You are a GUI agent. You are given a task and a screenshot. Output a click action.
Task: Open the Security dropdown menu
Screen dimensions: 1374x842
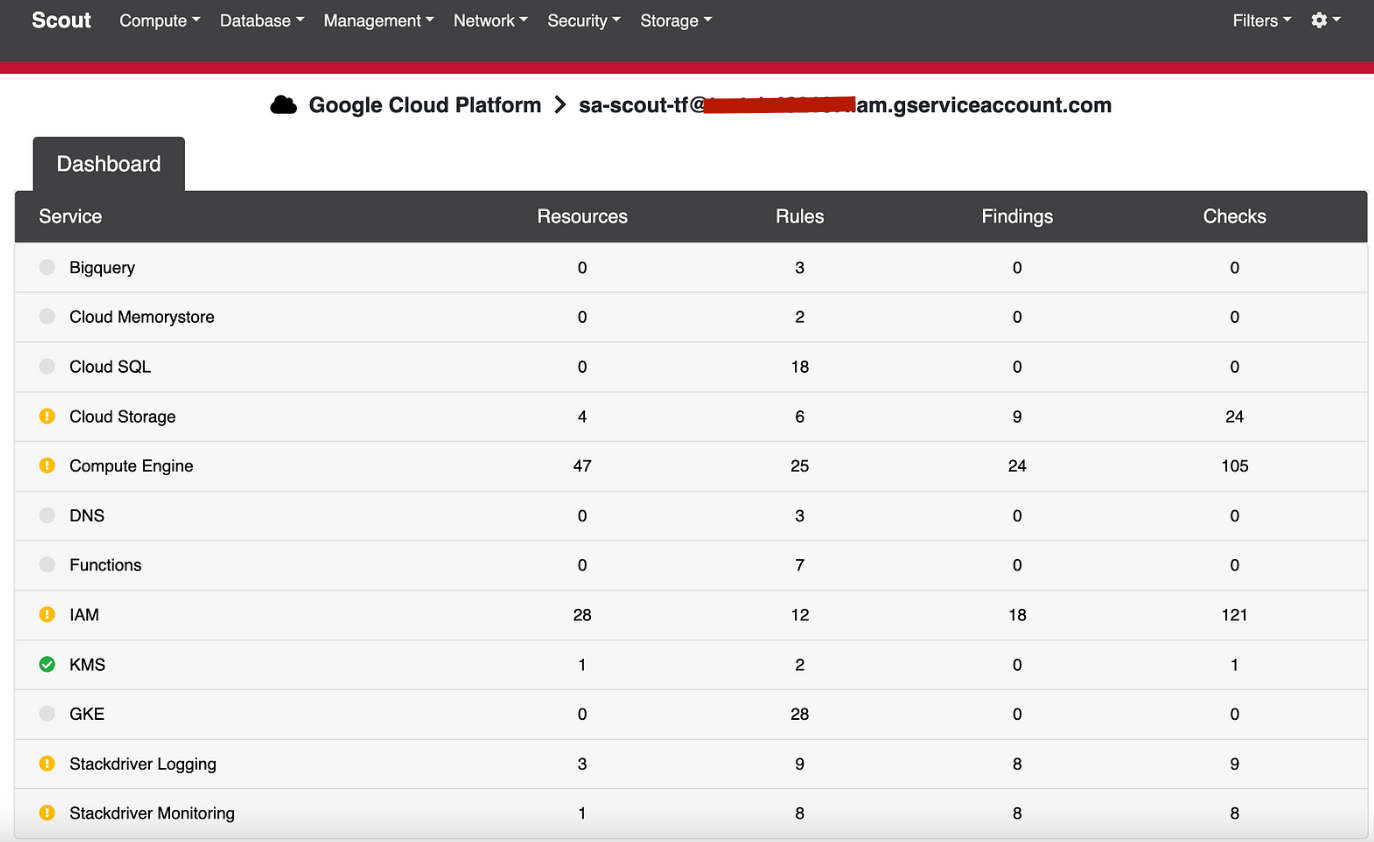click(x=584, y=20)
